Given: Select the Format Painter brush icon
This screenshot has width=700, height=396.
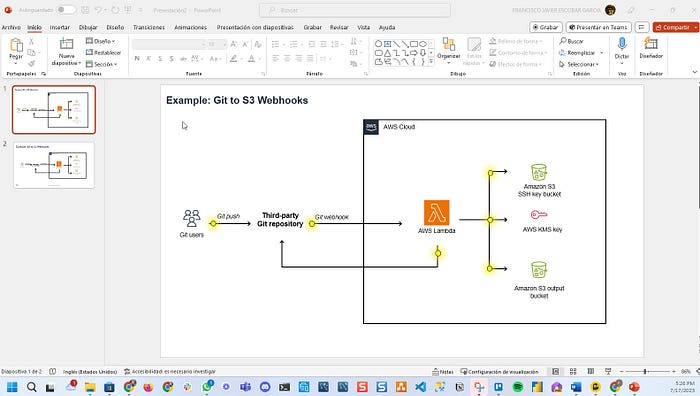Looking at the screenshot, I should (x=31, y=63).
